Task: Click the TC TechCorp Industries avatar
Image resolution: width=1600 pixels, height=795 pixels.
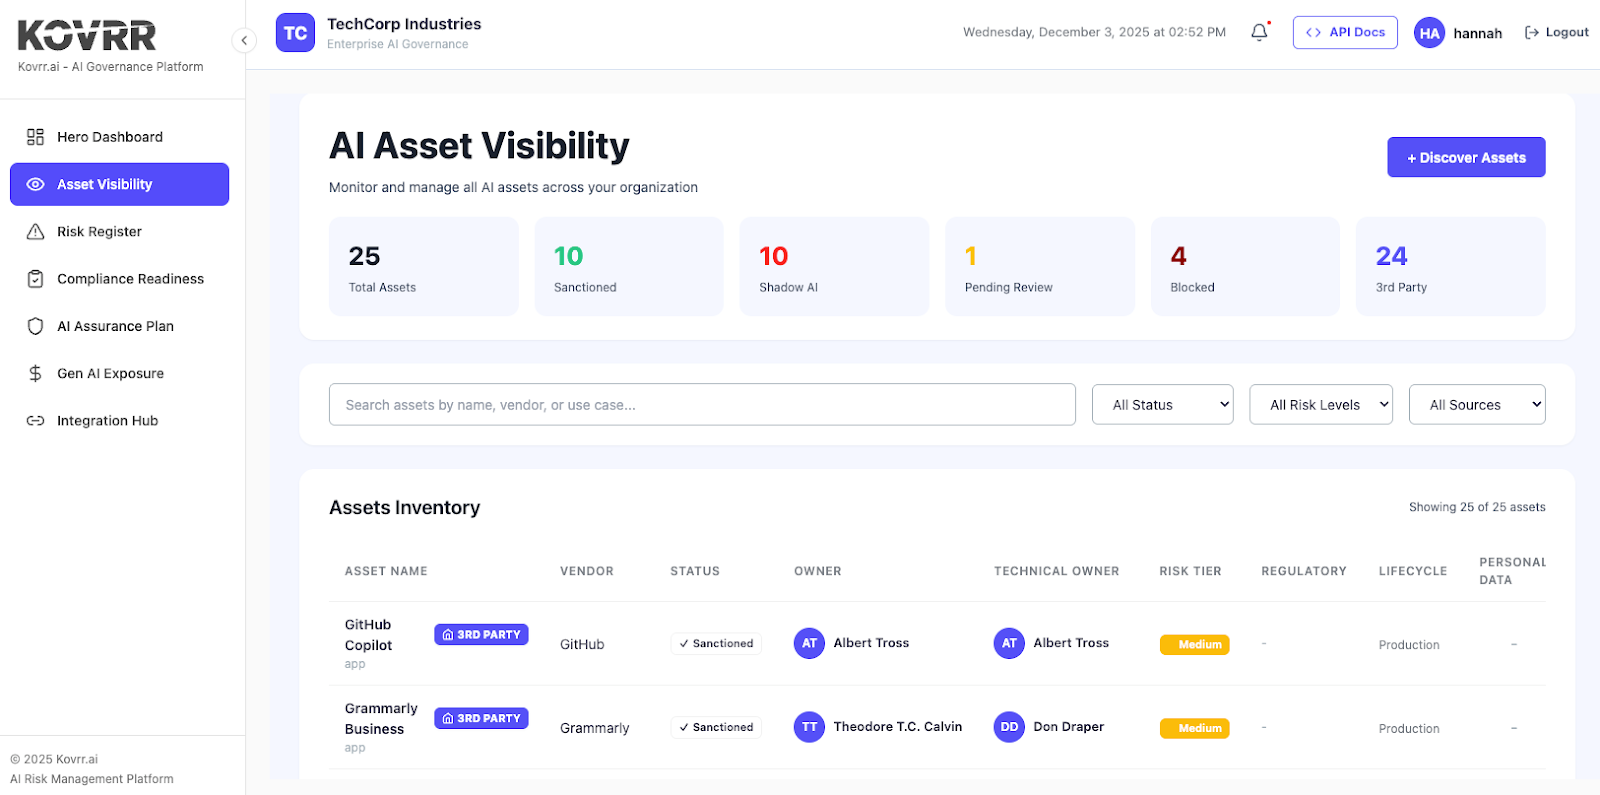Action: click(x=295, y=33)
